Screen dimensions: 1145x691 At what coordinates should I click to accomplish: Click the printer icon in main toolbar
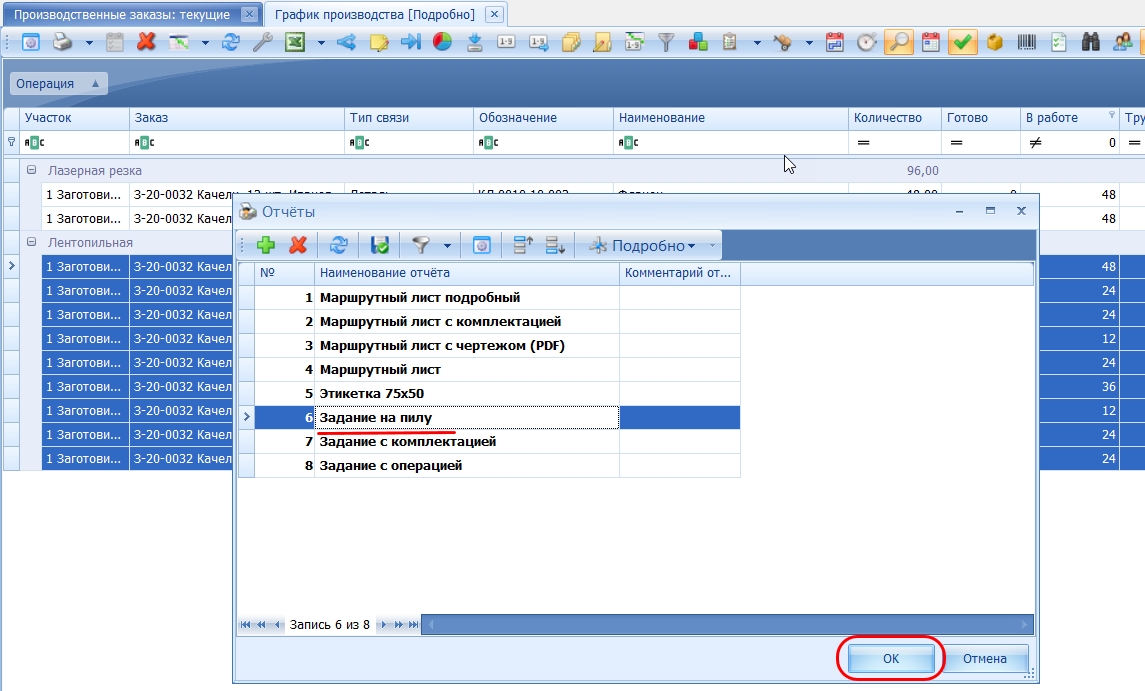coord(63,42)
